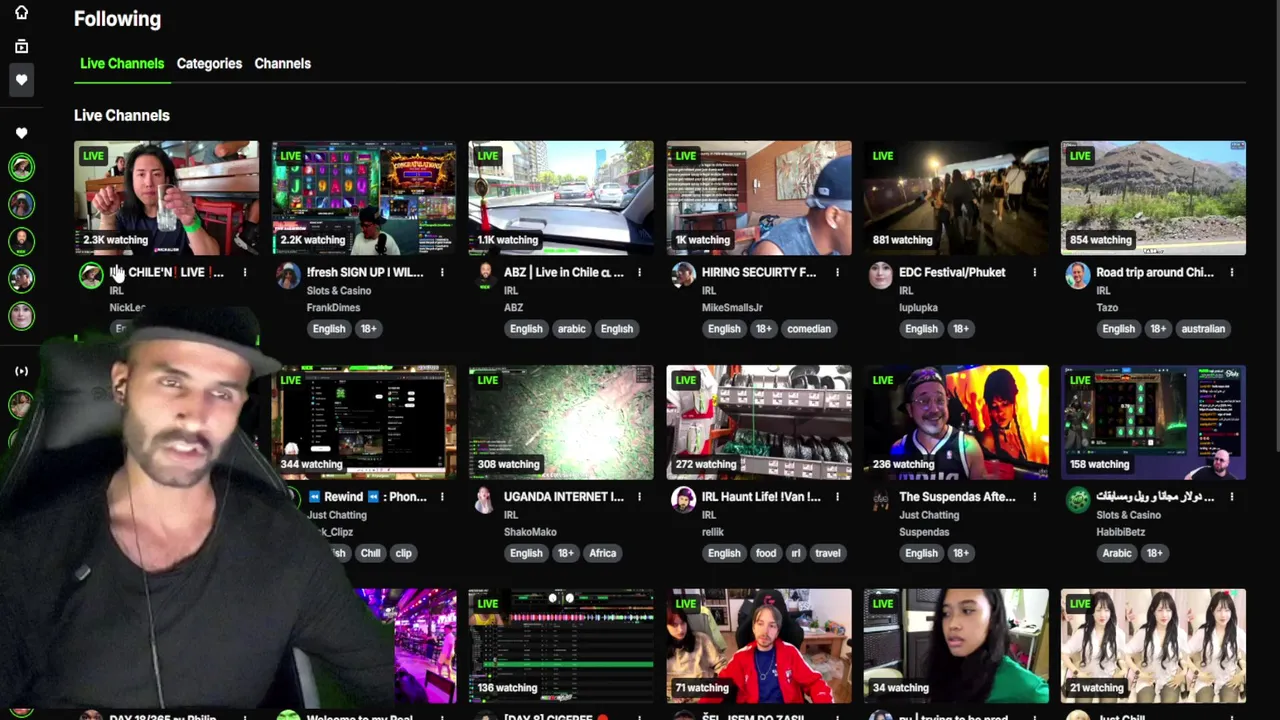Switch to the Categories tab

click(x=209, y=63)
